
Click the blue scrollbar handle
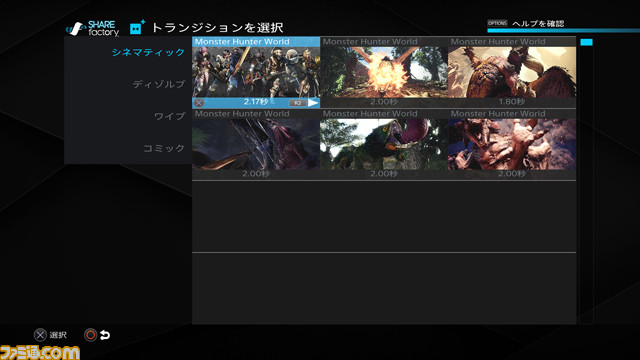(x=586, y=42)
